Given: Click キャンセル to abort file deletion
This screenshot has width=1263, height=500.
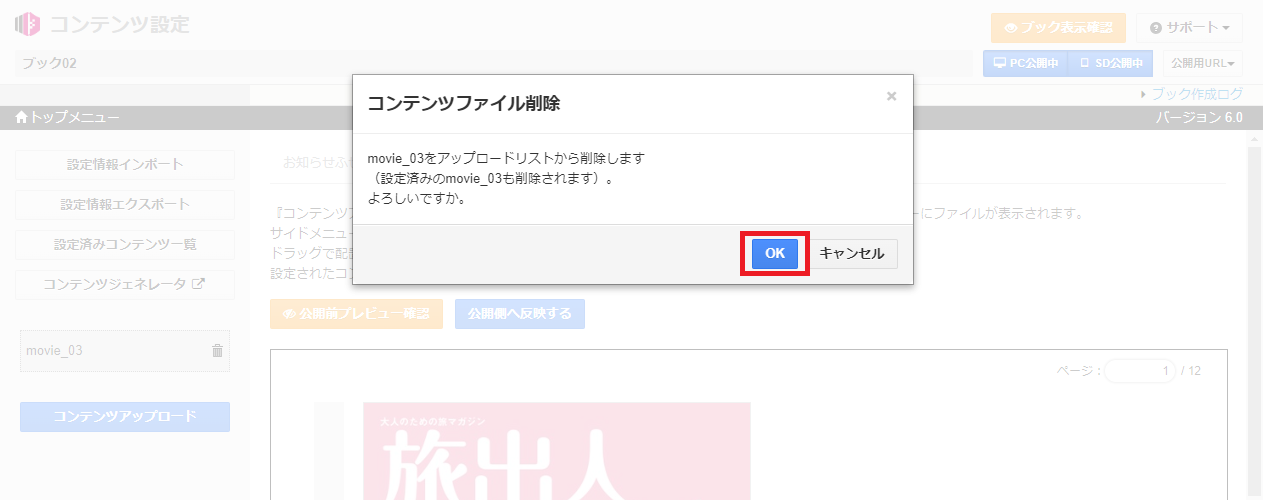Looking at the screenshot, I should tap(852, 254).
